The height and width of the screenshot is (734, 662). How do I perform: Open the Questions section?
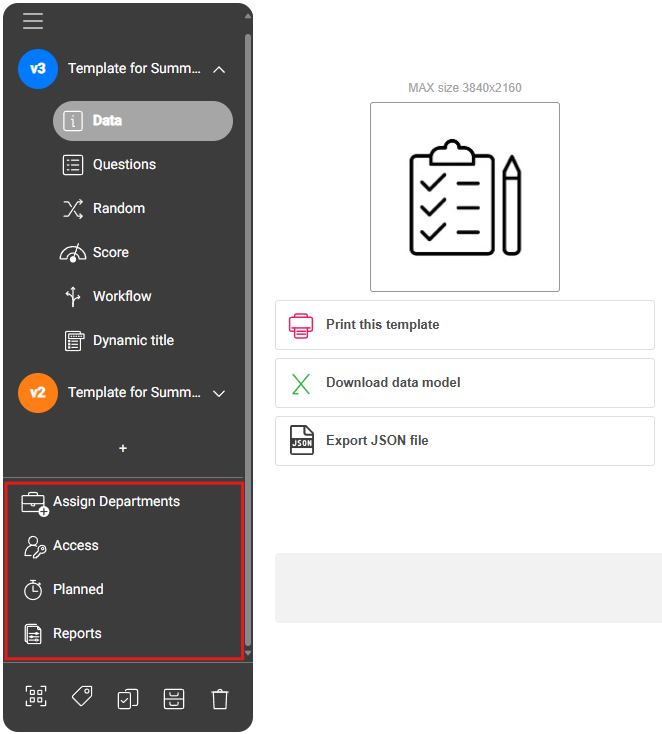click(x=124, y=165)
